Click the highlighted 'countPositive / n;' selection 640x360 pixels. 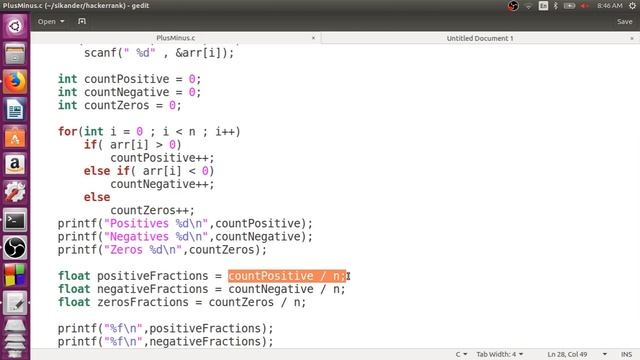coord(287,276)
